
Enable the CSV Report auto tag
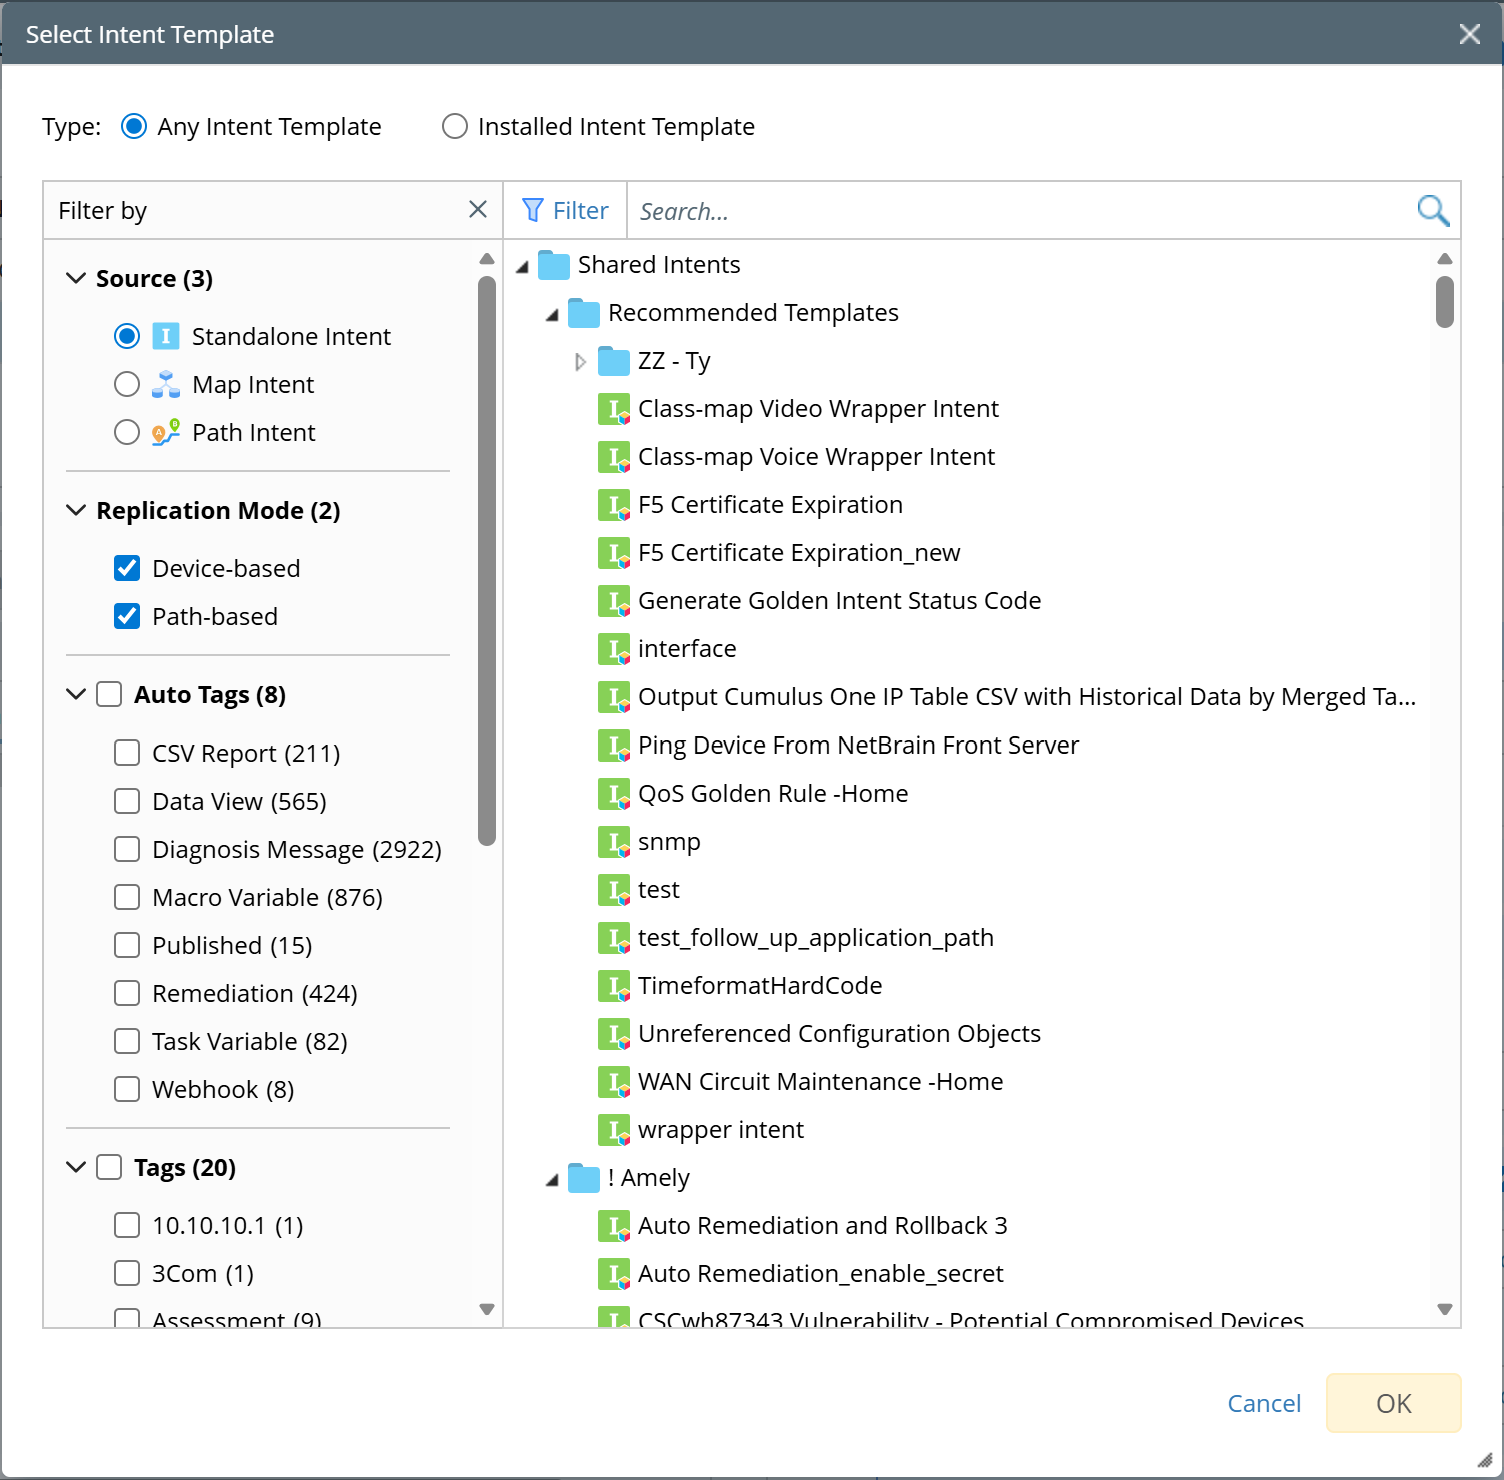[127, 753]
